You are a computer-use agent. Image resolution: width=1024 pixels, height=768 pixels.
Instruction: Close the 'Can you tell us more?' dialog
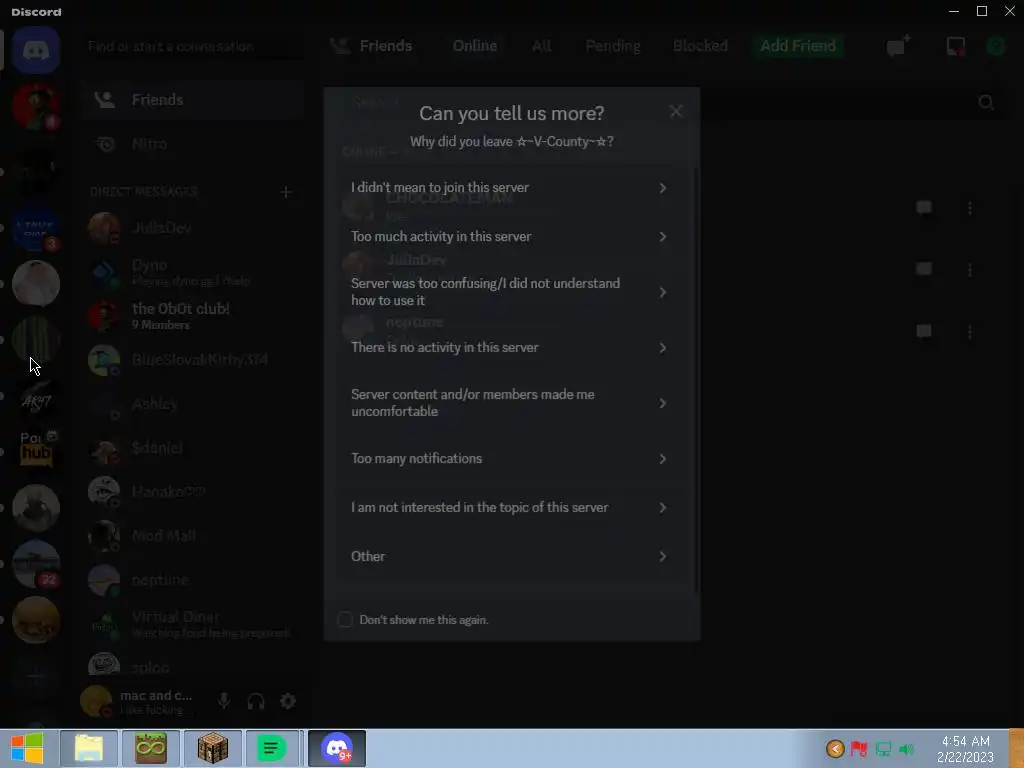(676, 112)
